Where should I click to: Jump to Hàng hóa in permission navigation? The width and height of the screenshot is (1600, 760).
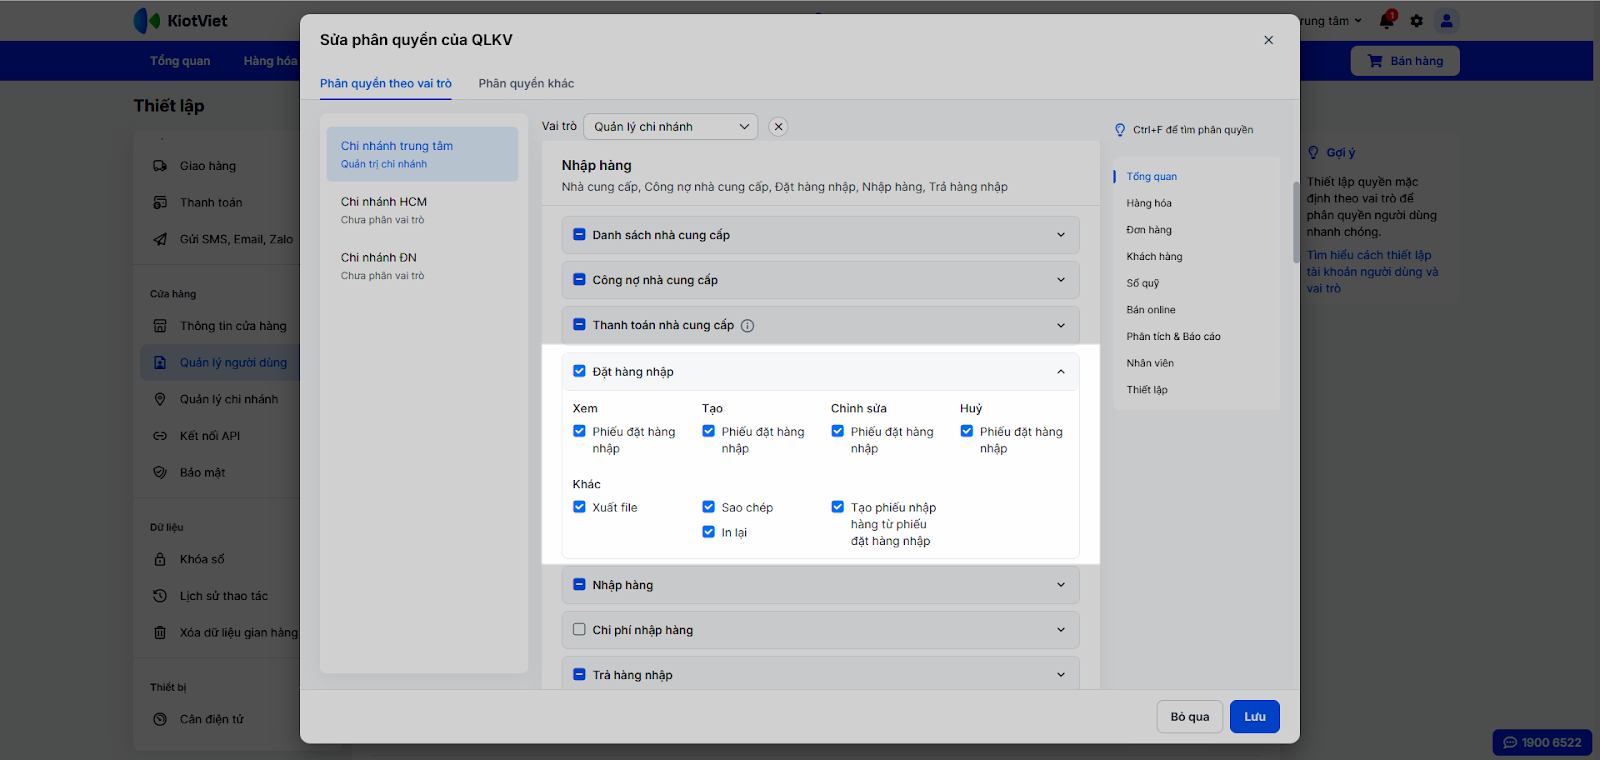1149,203
